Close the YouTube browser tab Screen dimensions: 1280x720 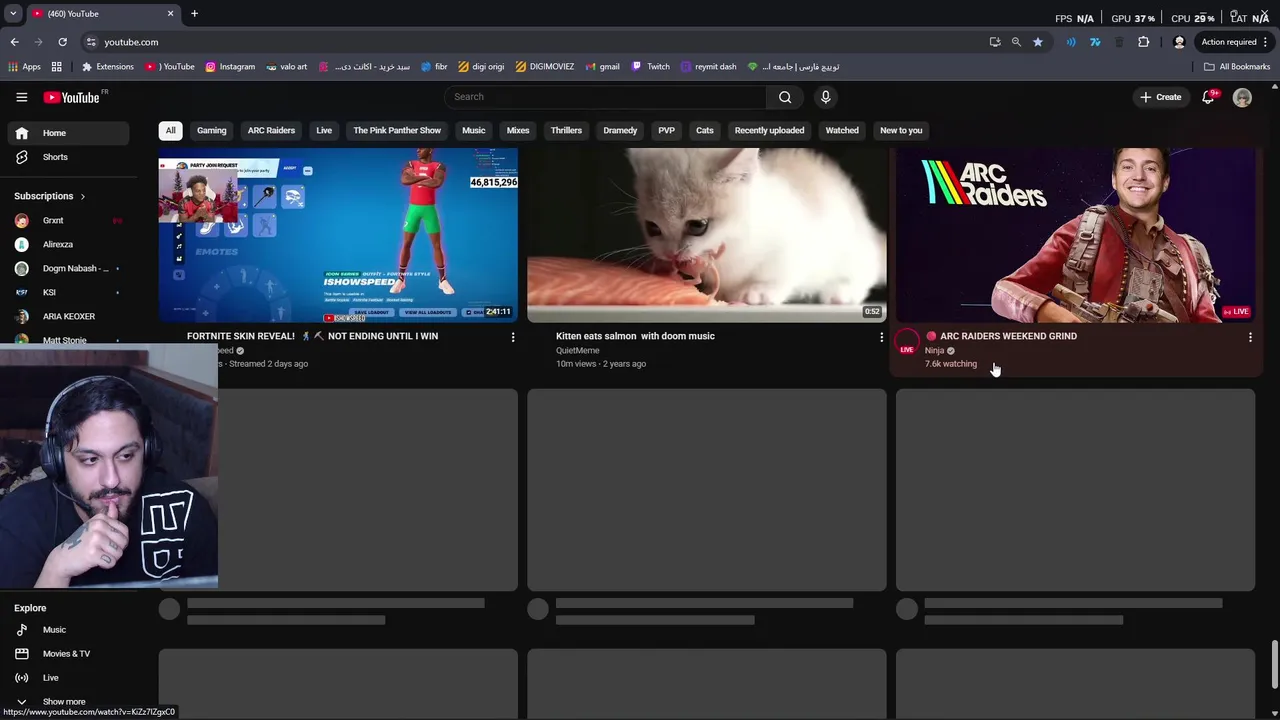(170, 14)
